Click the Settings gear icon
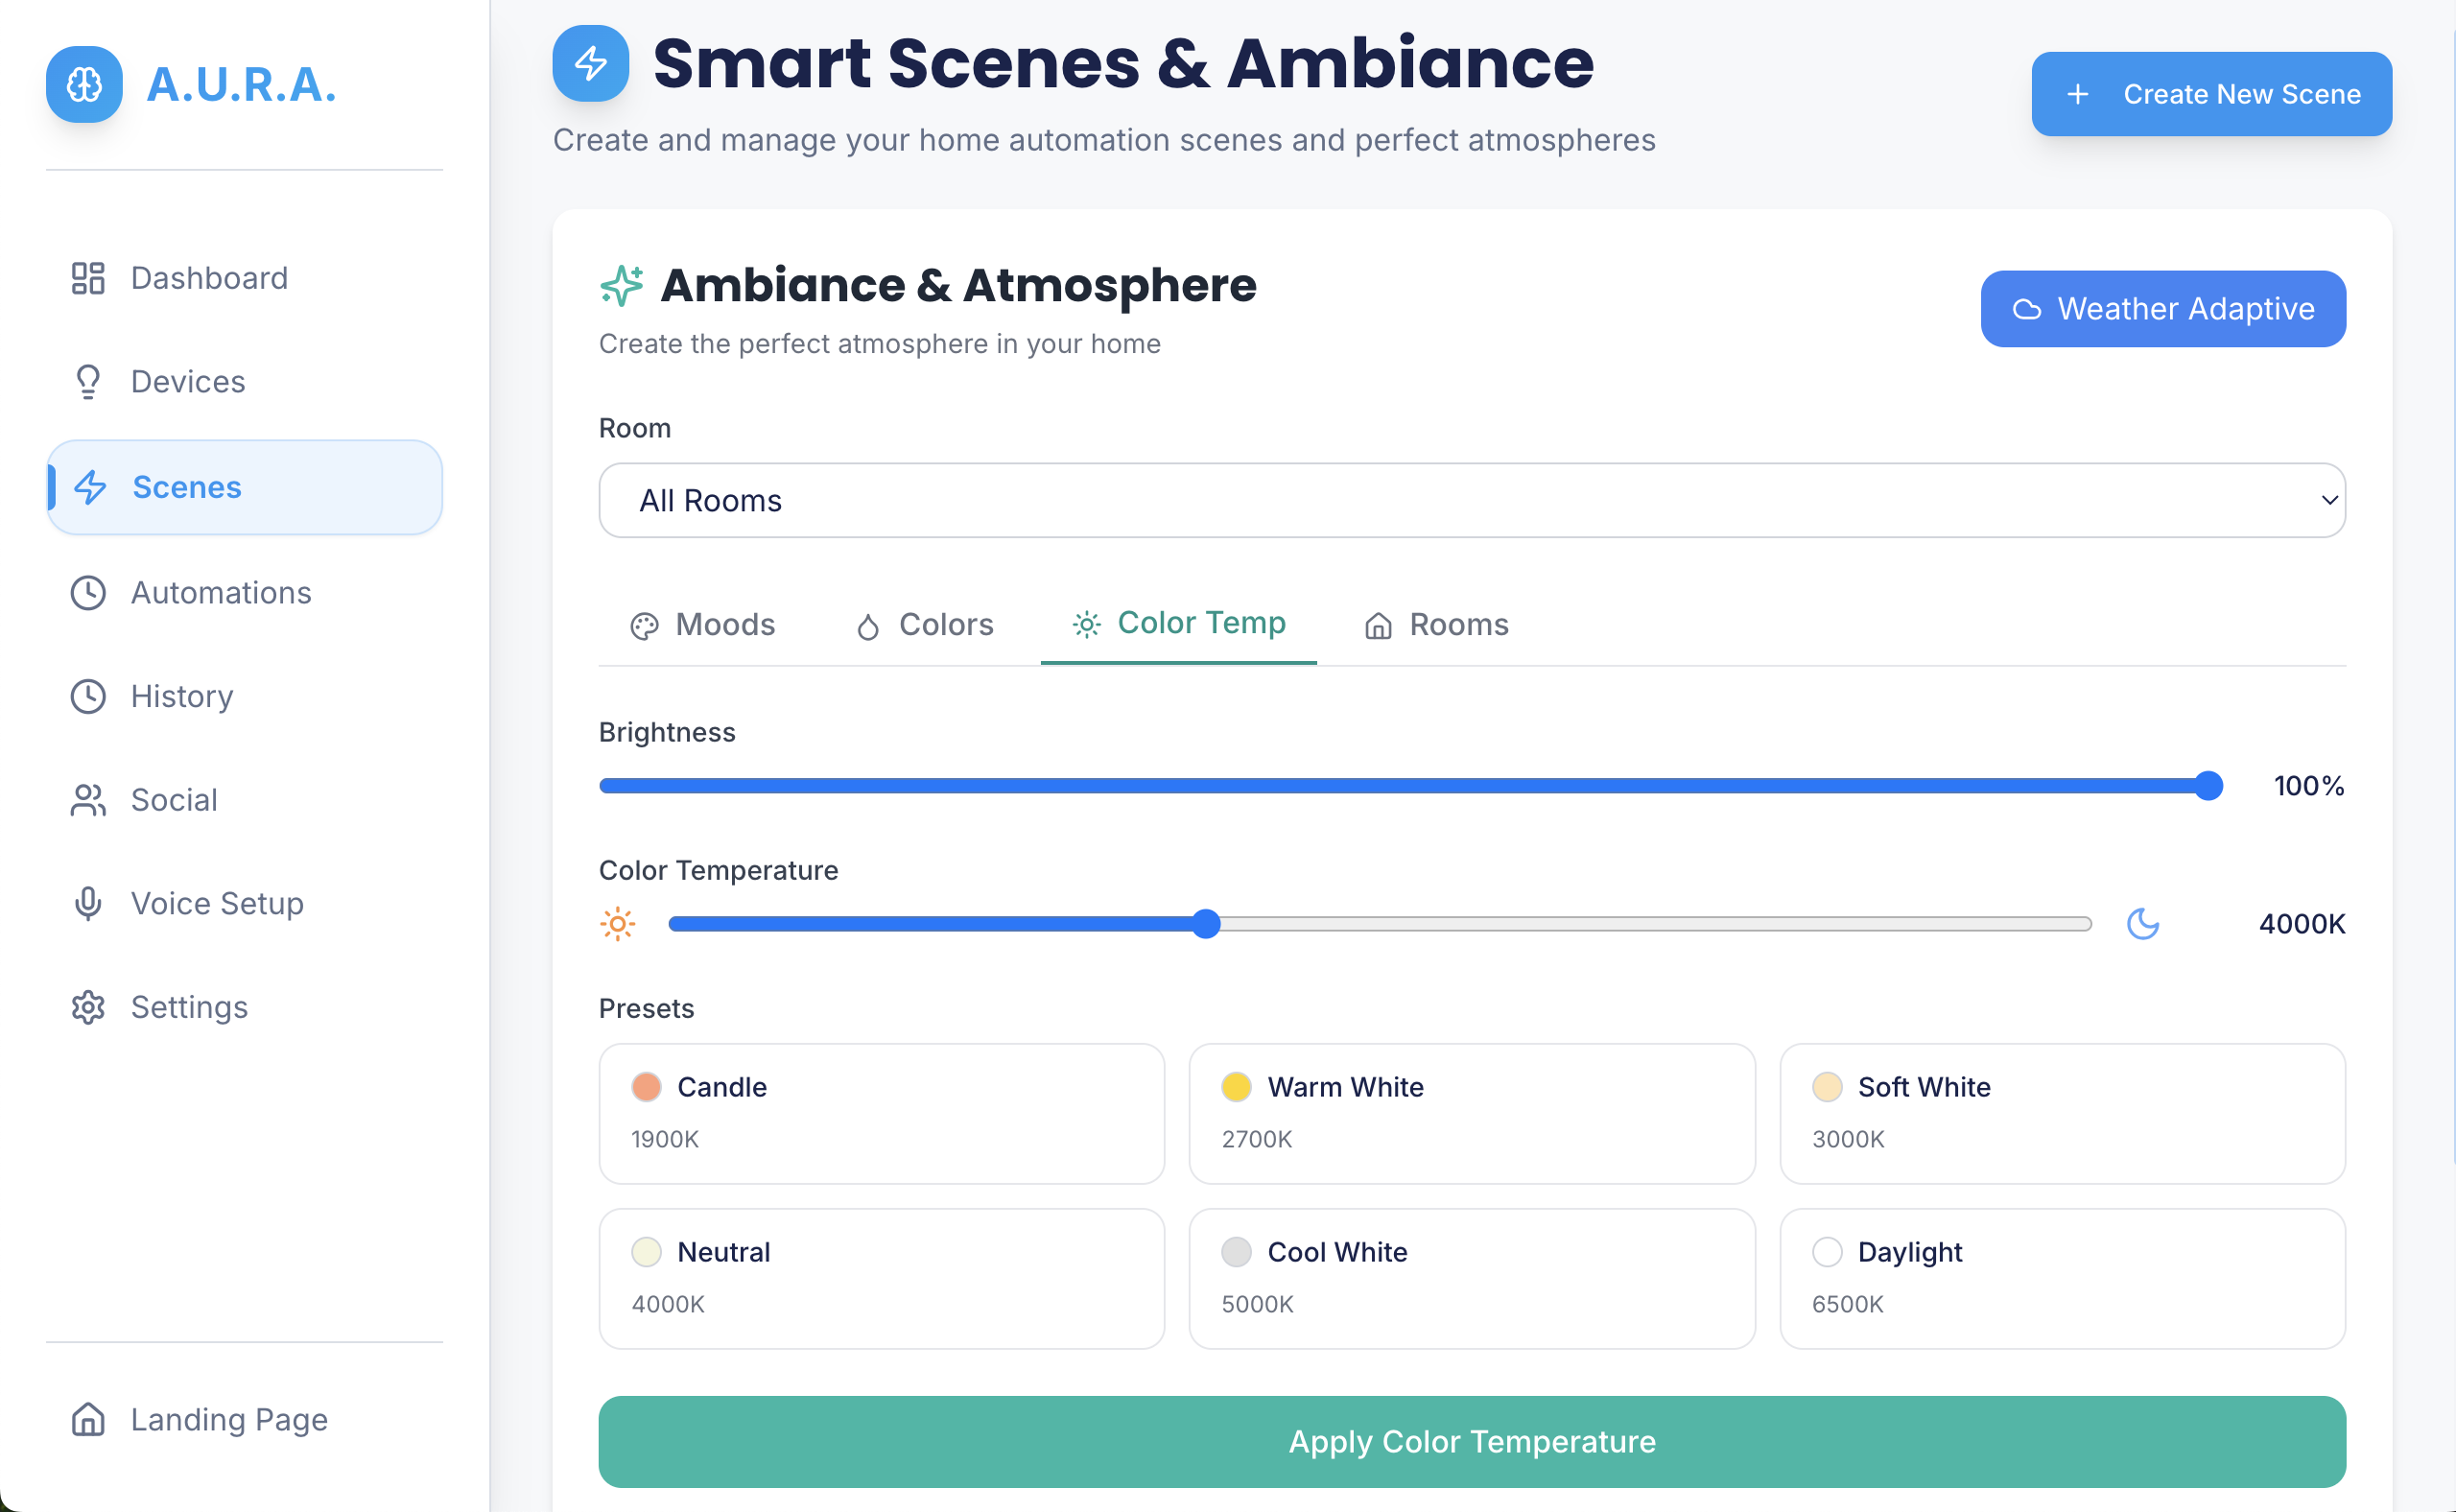This screenshot has height=1512, width=2456. pos(88,1007)
